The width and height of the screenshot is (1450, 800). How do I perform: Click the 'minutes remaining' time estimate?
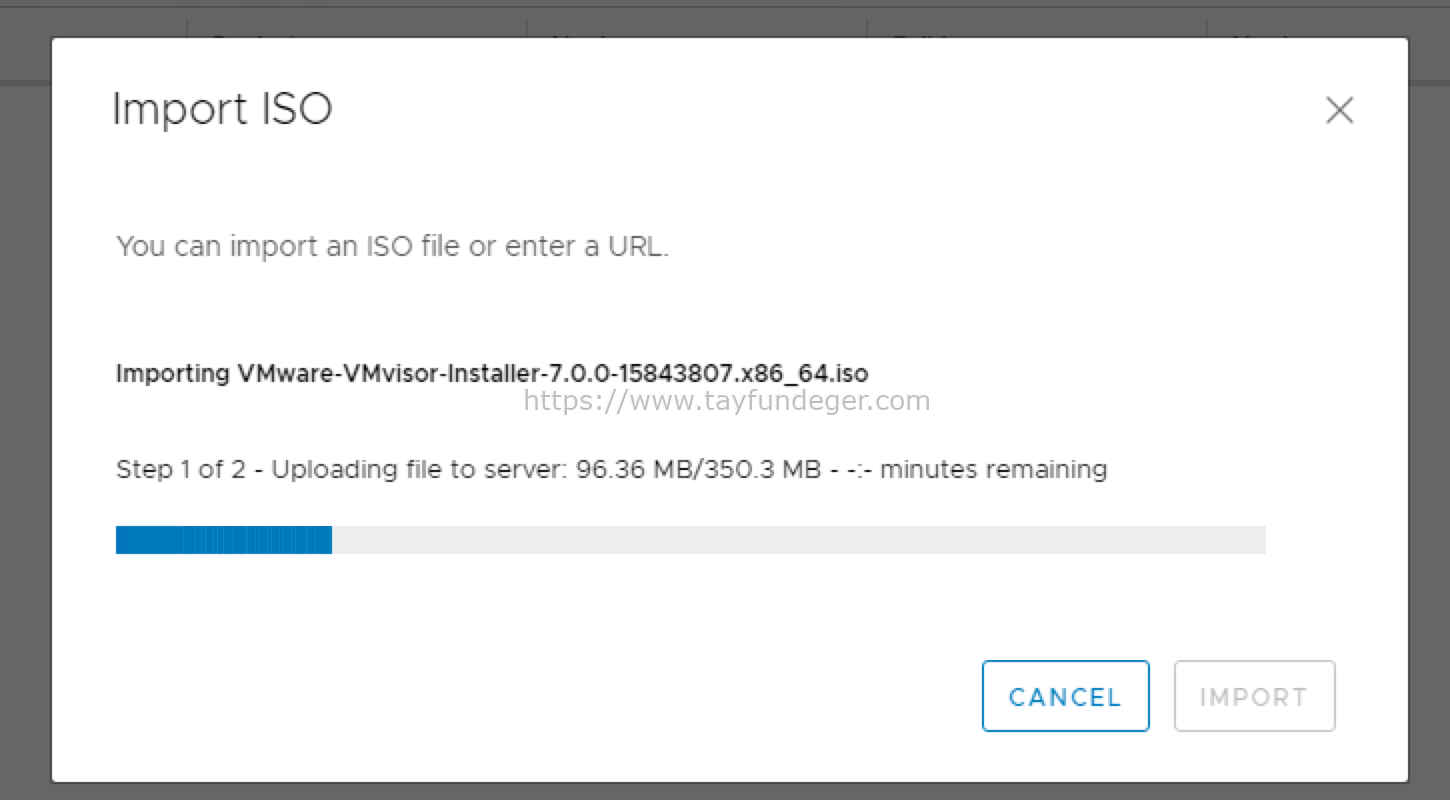(993, 469)
